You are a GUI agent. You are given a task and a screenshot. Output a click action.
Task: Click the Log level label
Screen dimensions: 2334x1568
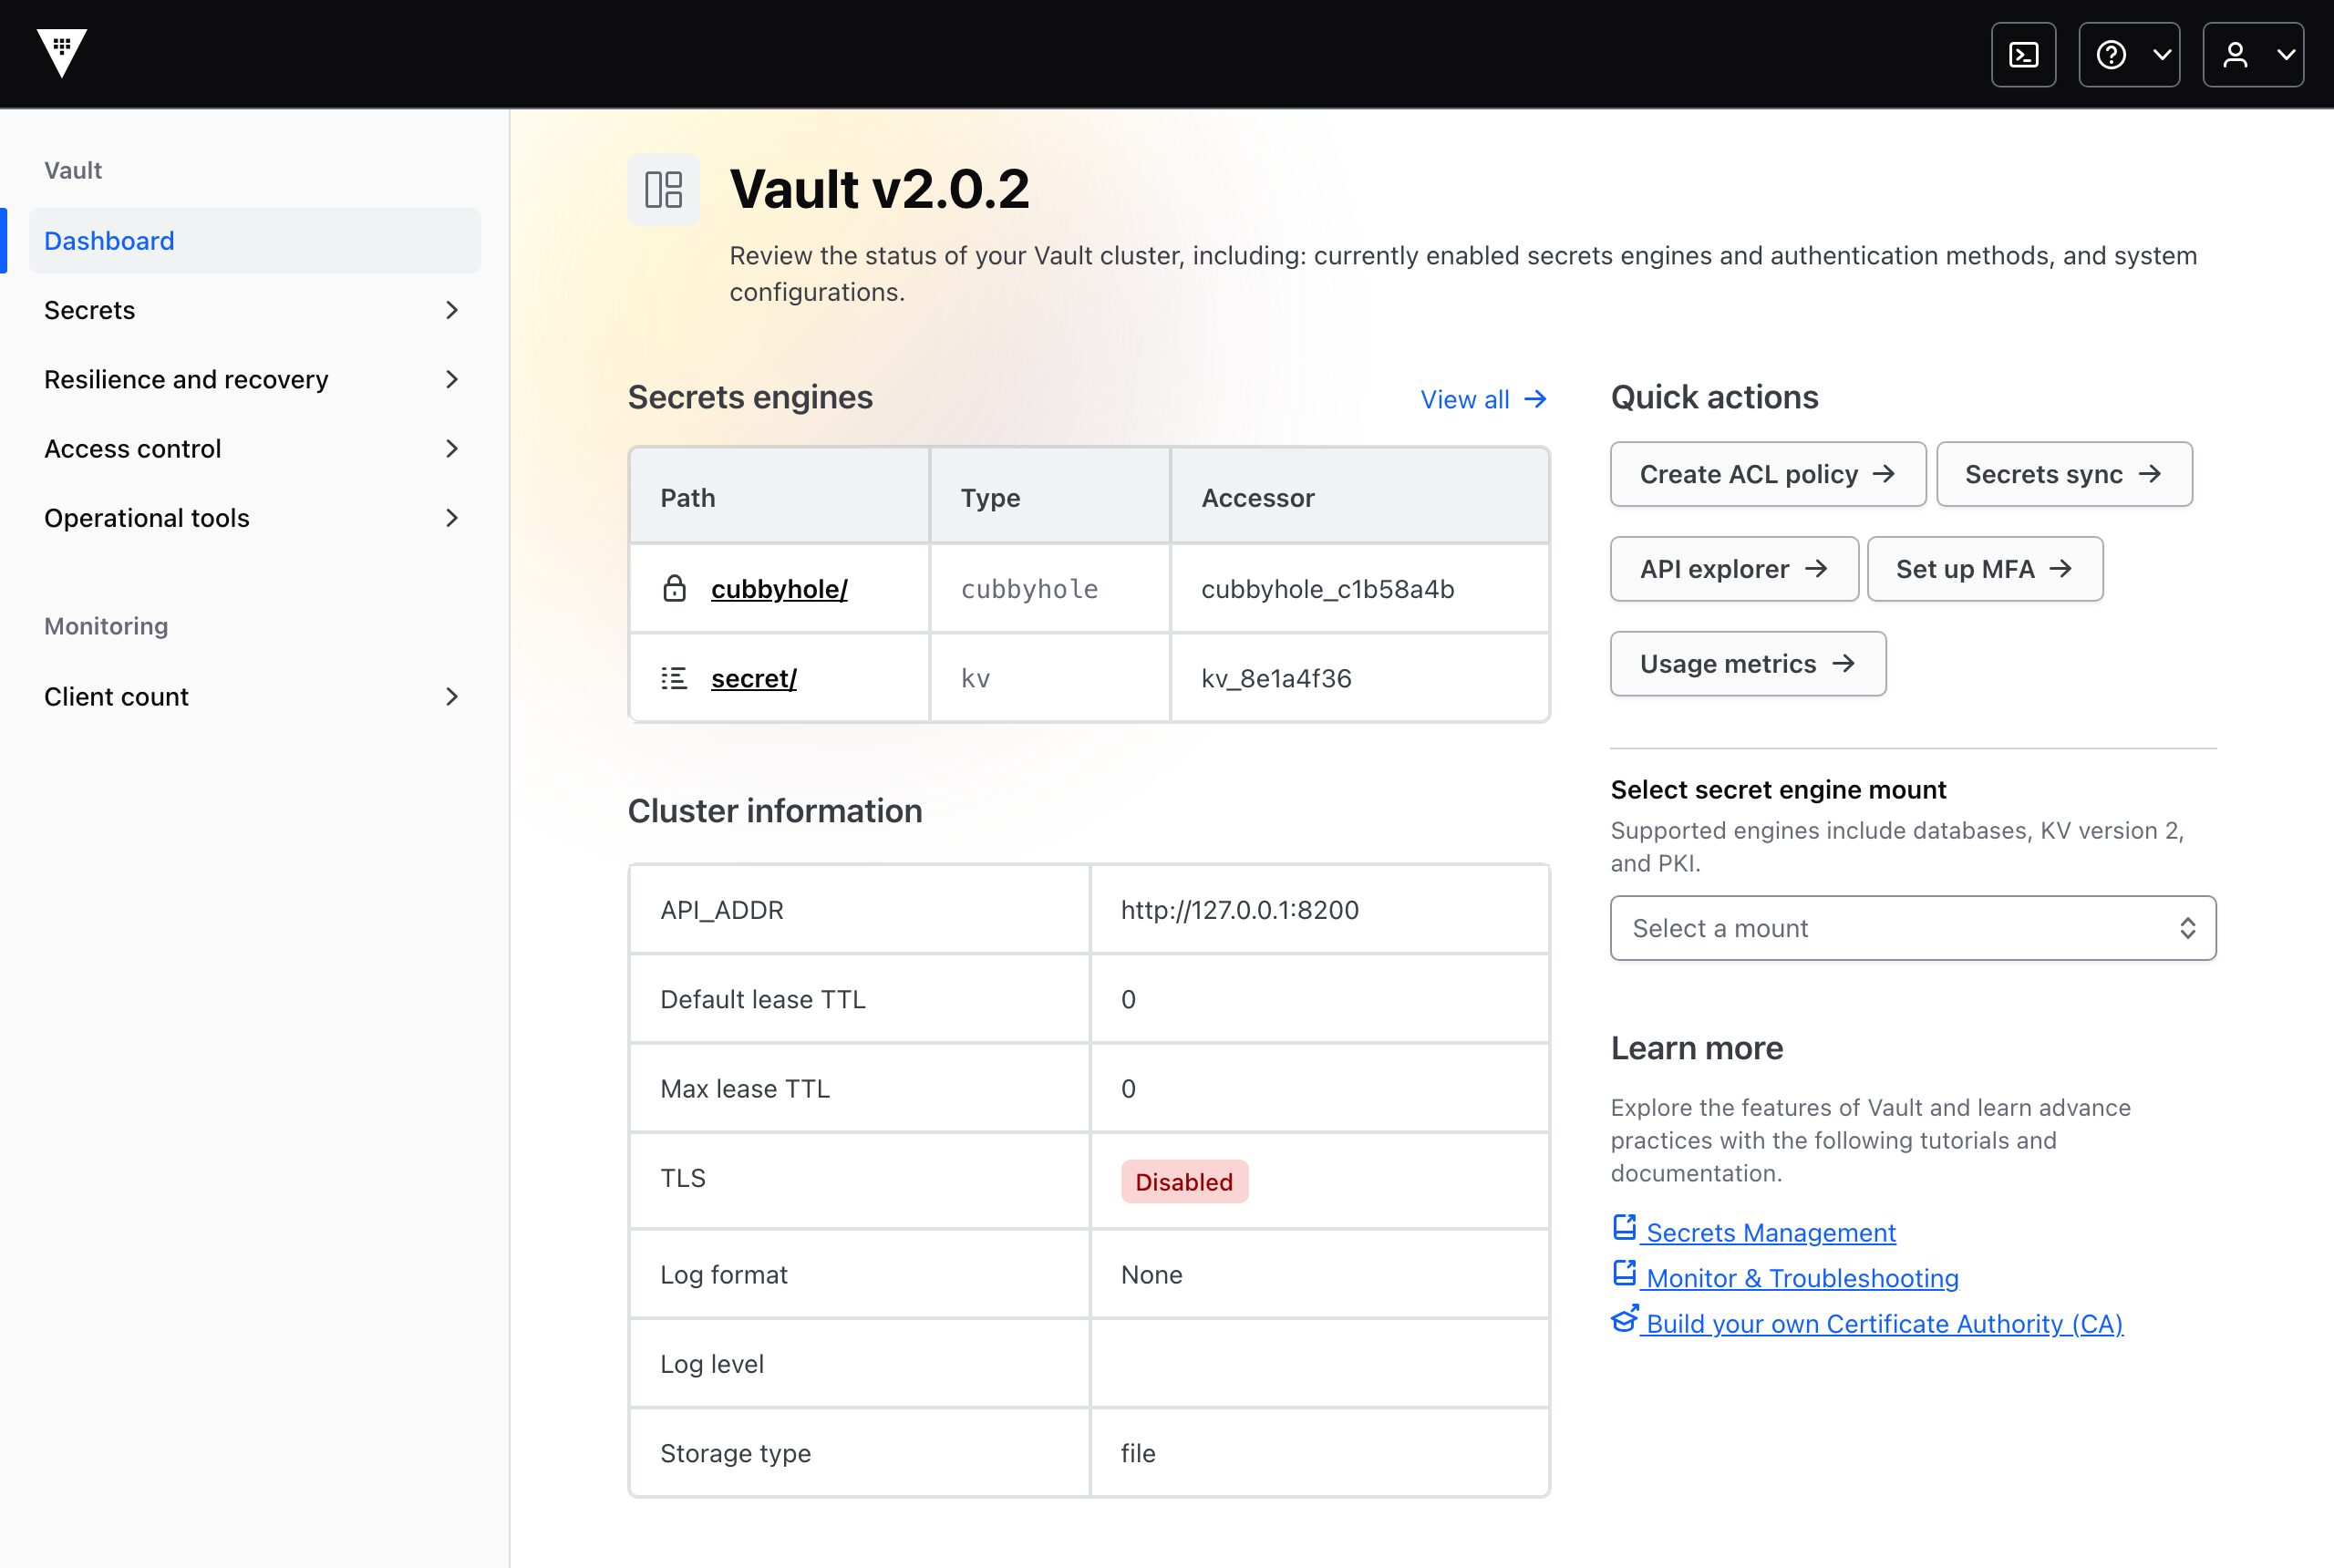click(712, 1364)
